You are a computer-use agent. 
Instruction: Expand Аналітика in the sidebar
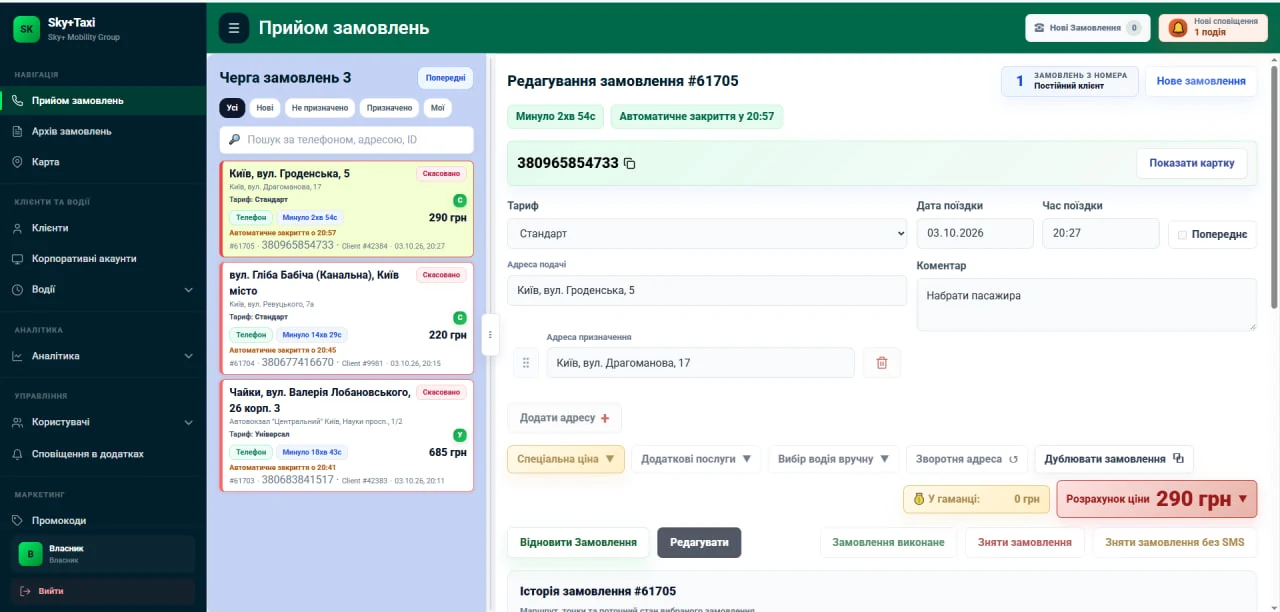103,356
